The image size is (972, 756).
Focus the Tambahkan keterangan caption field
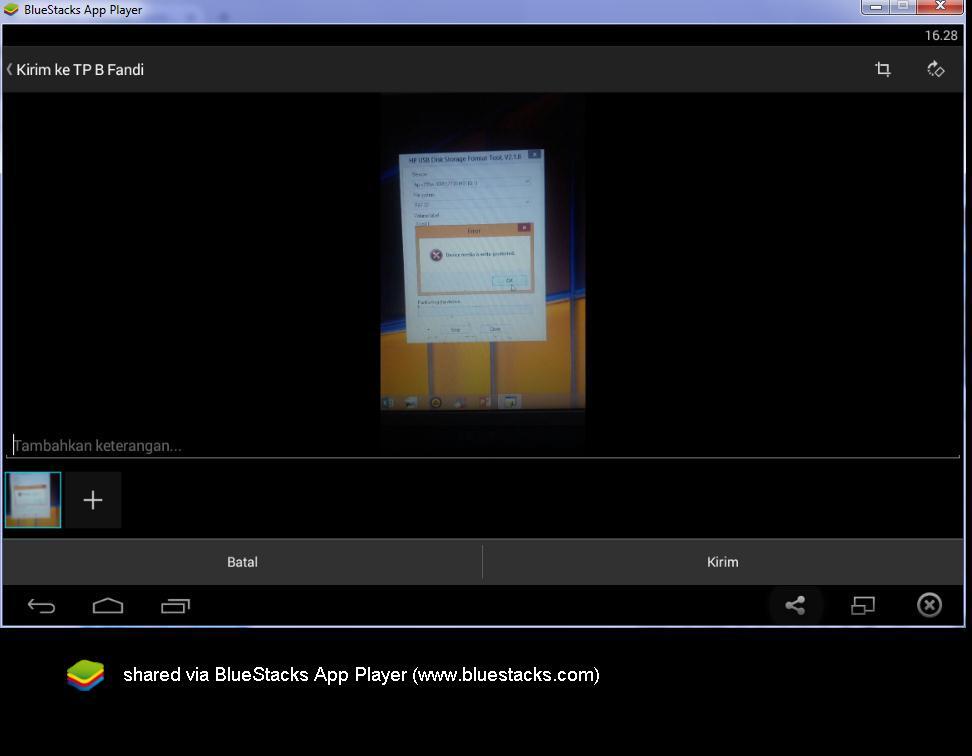tap(482, 446)
